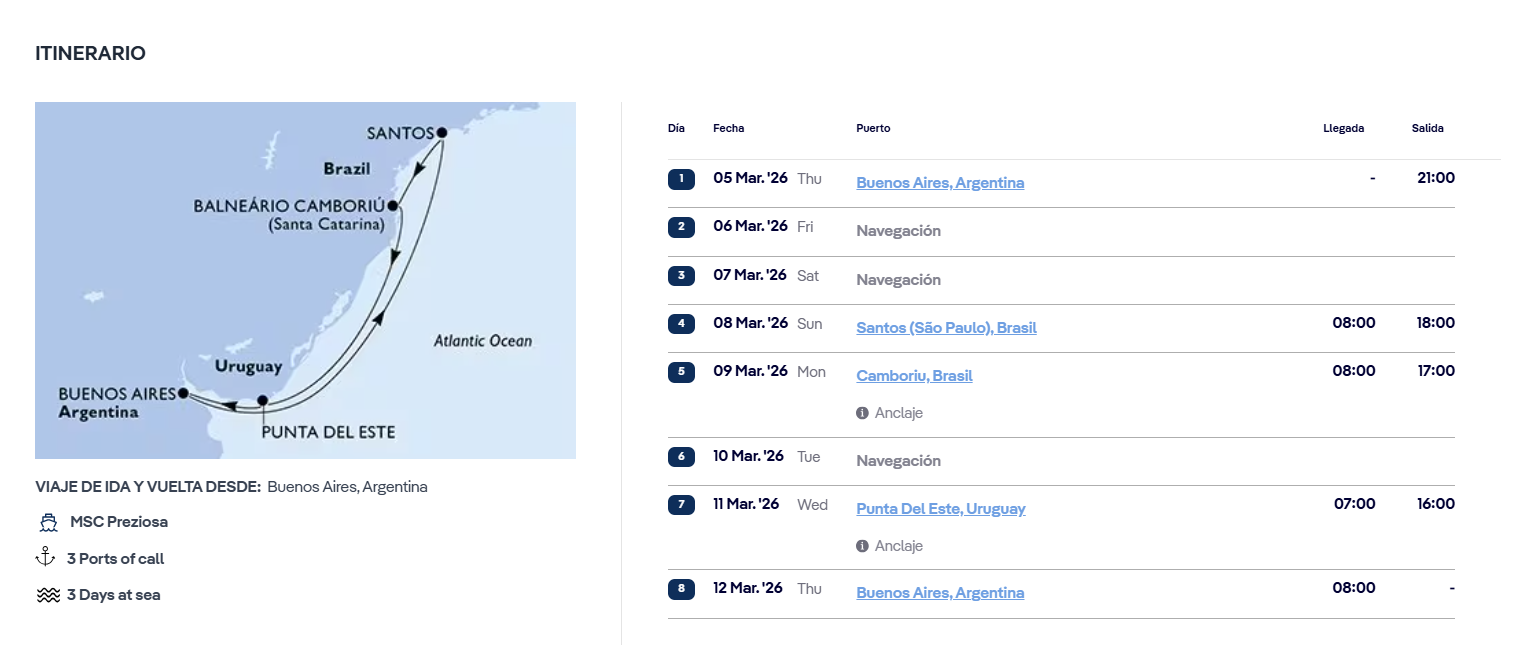This screenshot has height=669, width=1518.
Task: Click the day 8 number badge
Action: 681,589
